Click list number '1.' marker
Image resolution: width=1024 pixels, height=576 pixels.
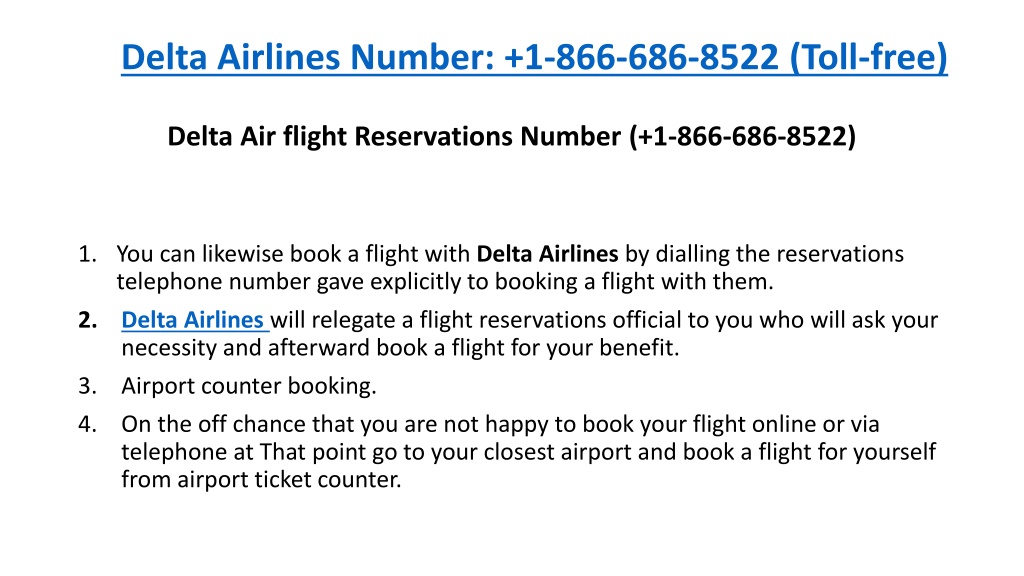pyautogui.click(x=88, y=254)
